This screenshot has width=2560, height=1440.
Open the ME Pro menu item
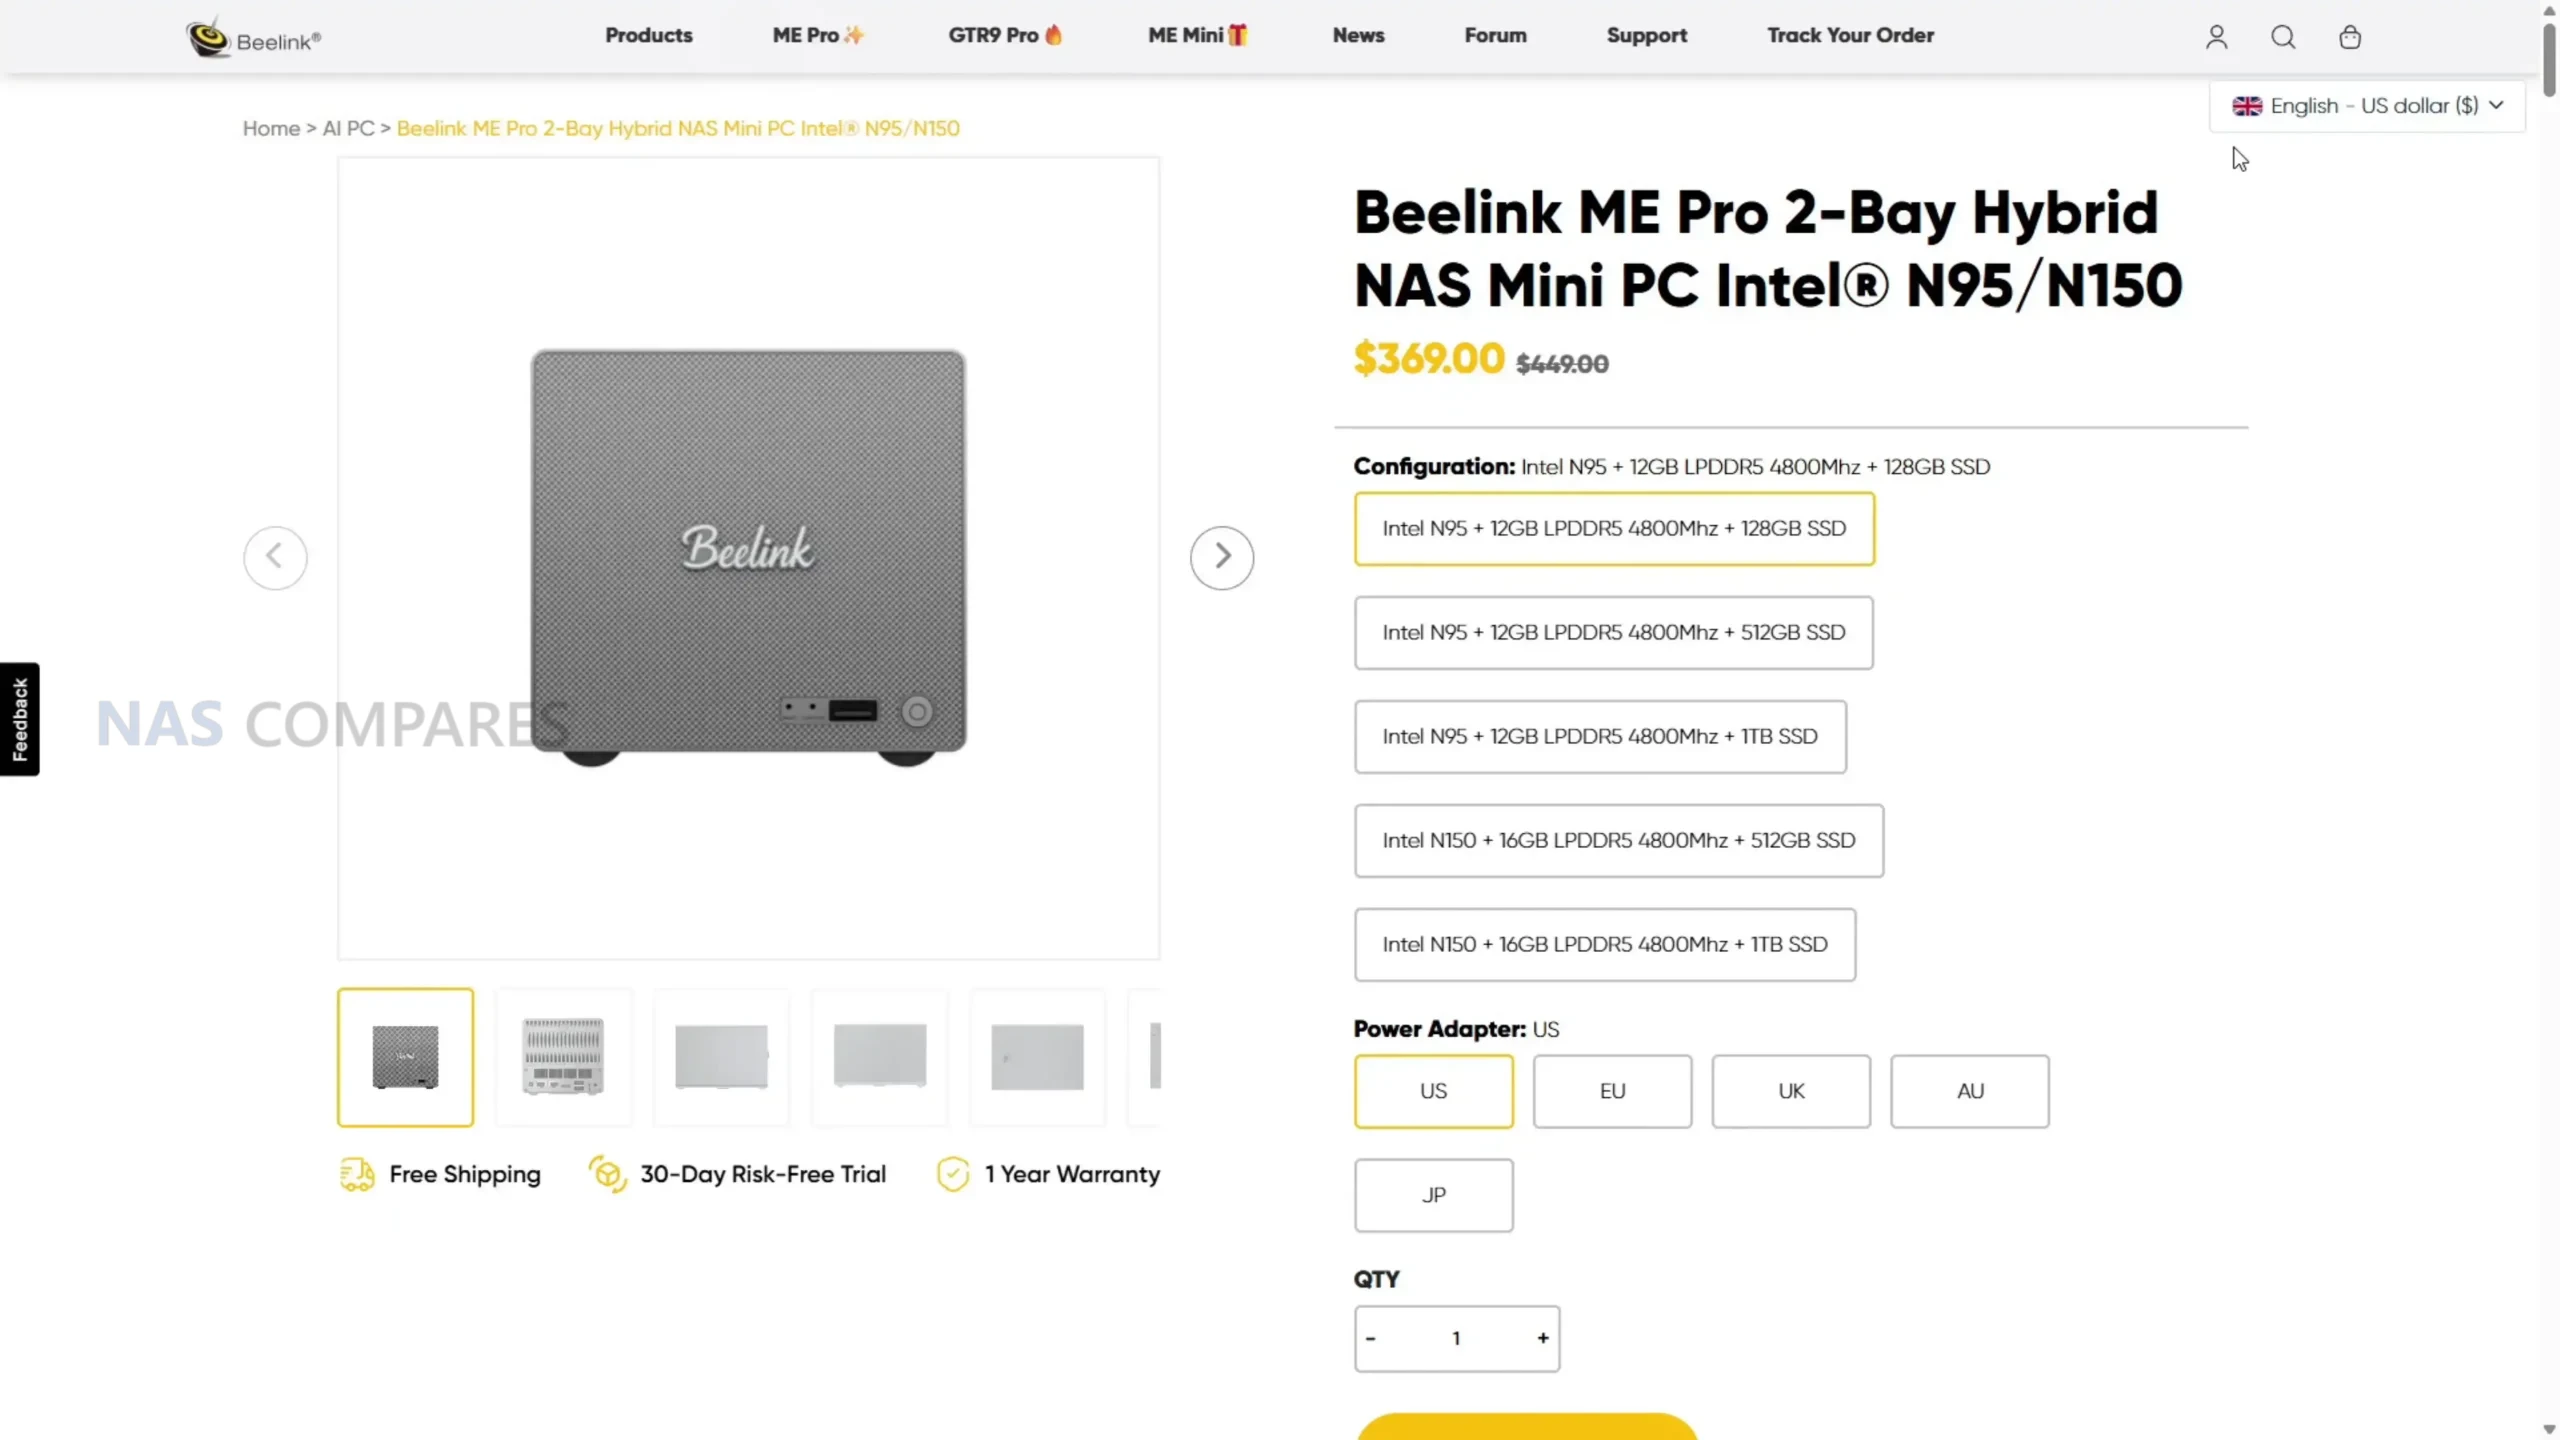point(817,35)
